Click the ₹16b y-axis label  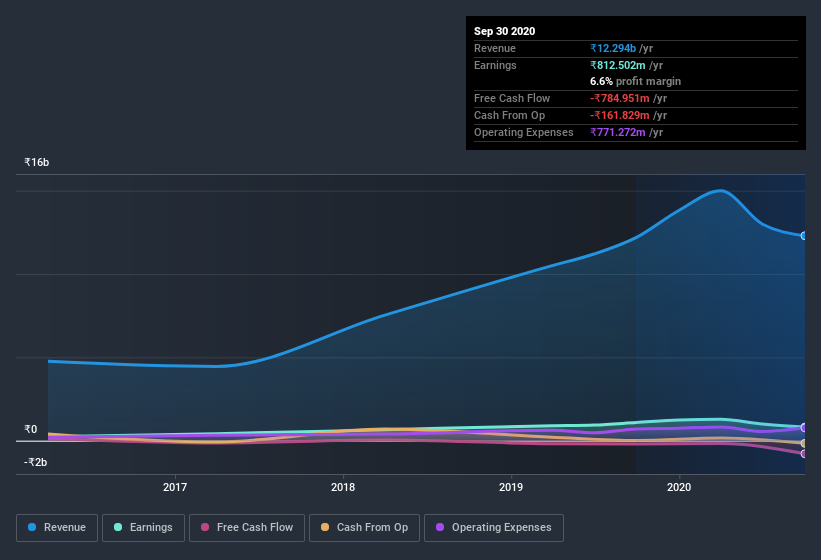(37, 162)
